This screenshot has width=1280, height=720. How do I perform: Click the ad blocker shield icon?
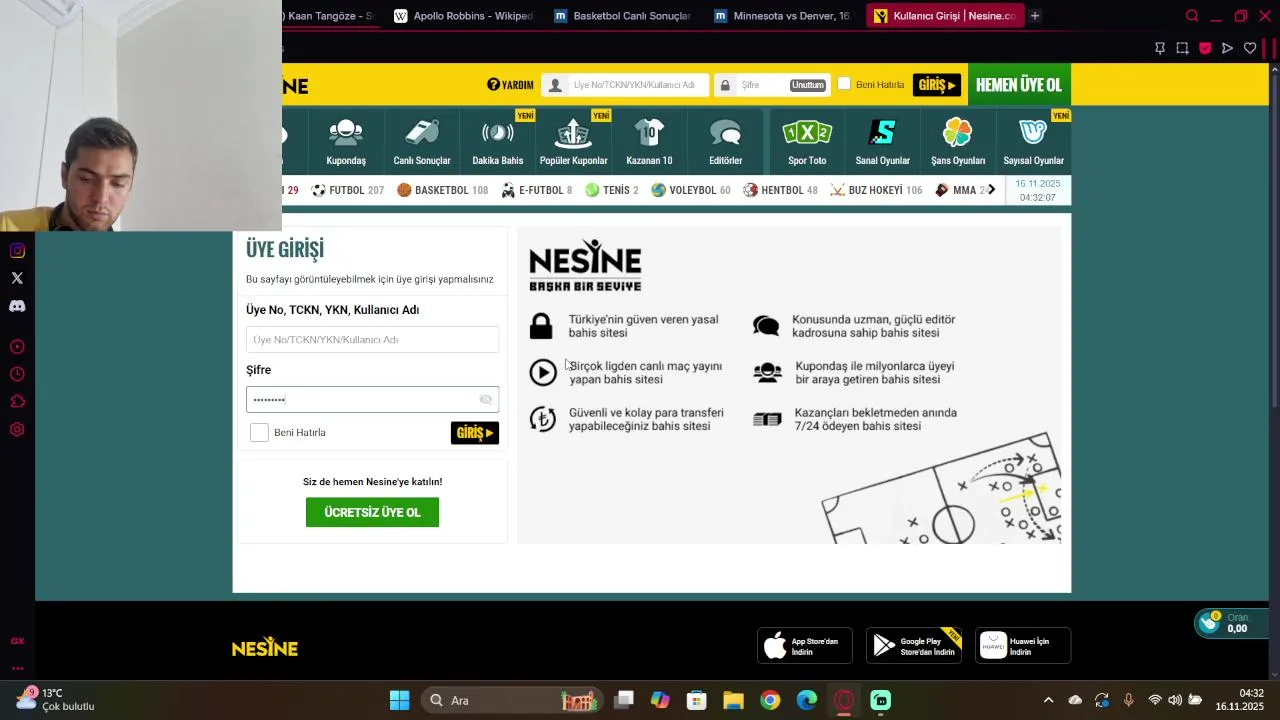[x=1205, y=48]
